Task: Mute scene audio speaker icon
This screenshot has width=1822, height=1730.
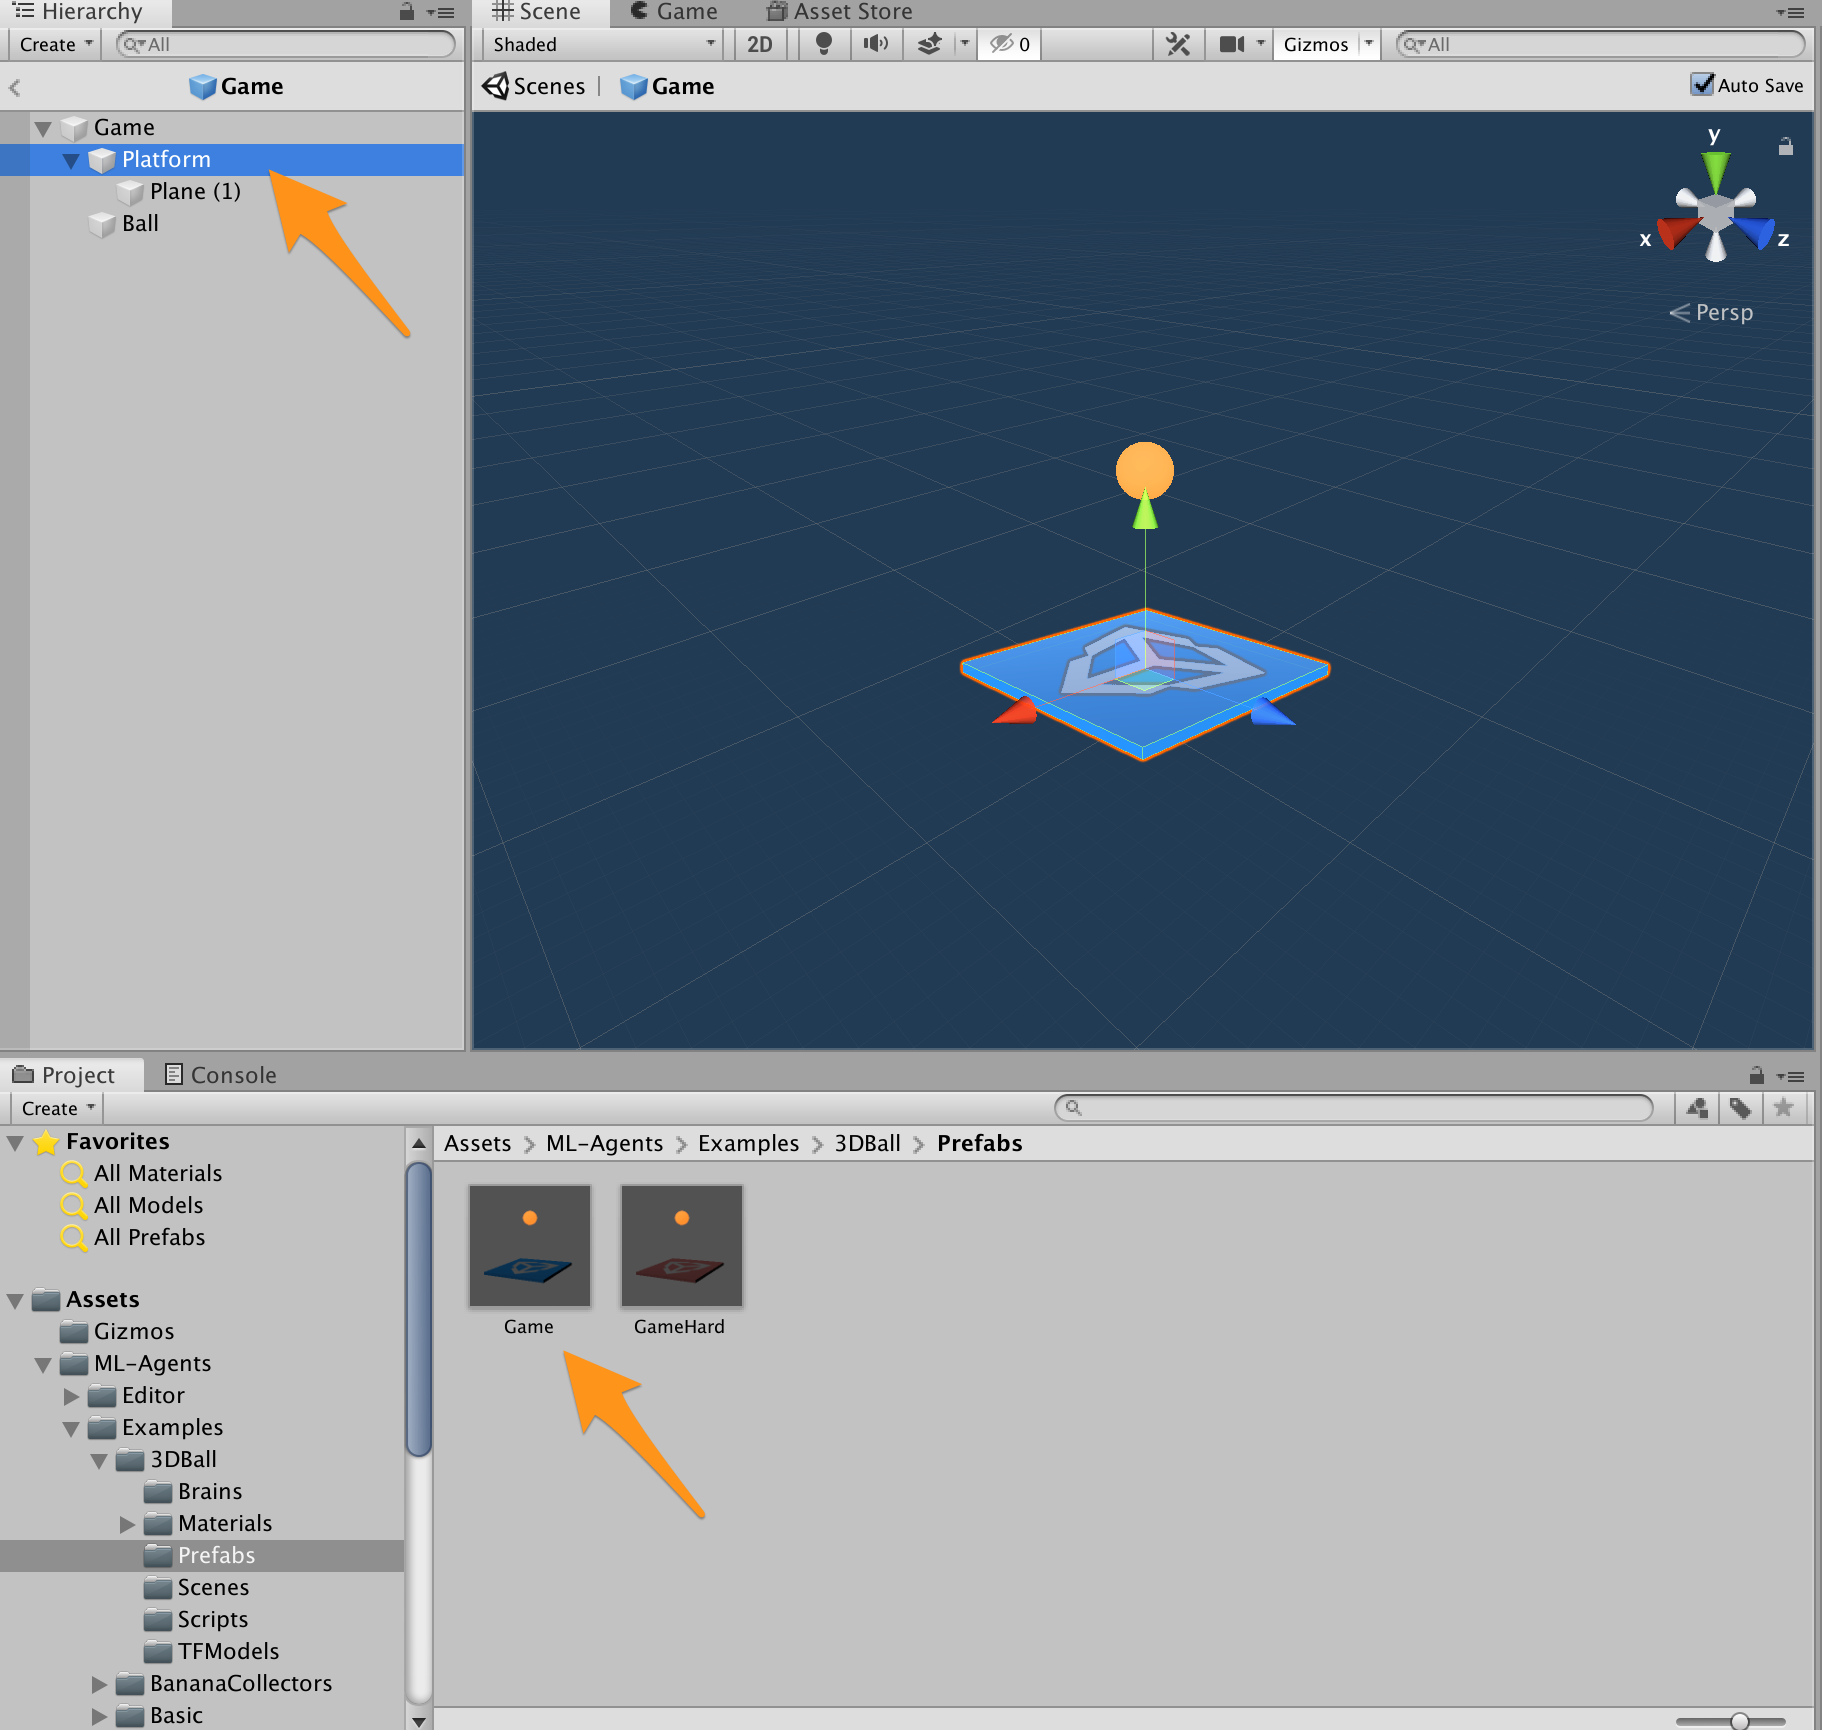Action: tap(876, 44)
